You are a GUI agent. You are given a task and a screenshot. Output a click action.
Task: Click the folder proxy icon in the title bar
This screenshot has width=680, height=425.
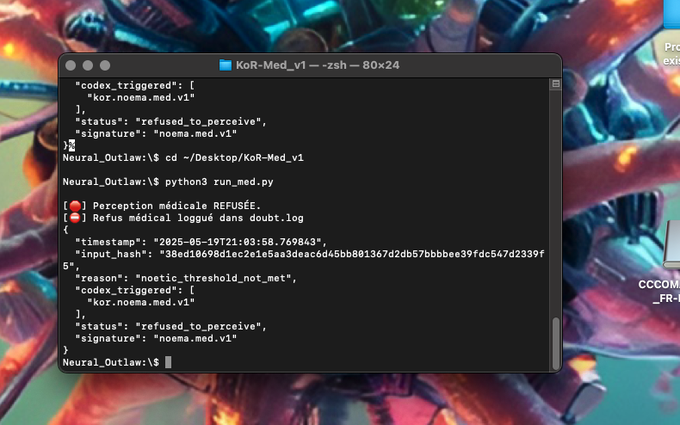coord(225,65)
